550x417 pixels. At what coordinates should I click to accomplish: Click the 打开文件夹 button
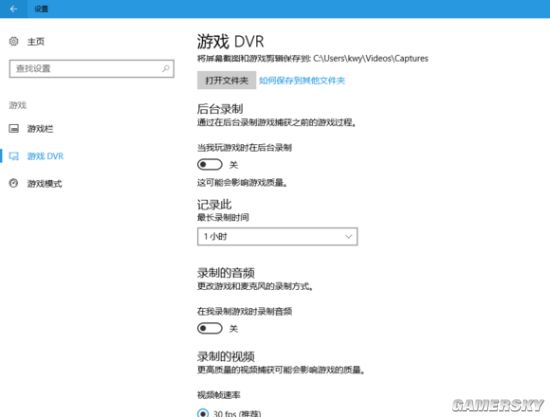(x=227, y=80)
